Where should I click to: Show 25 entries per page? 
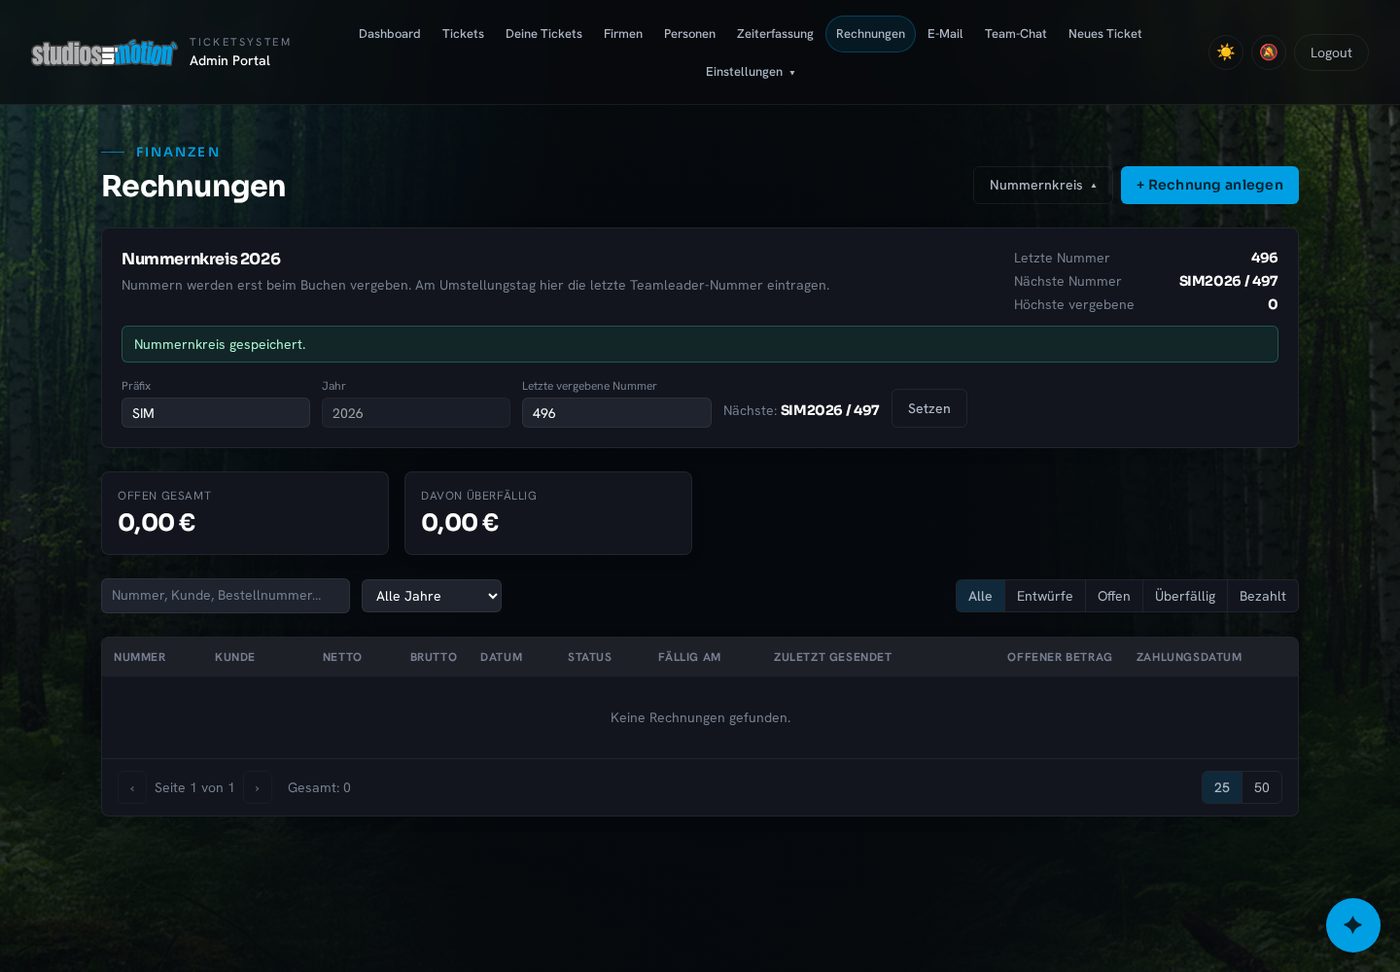(x=1222, y=788)
